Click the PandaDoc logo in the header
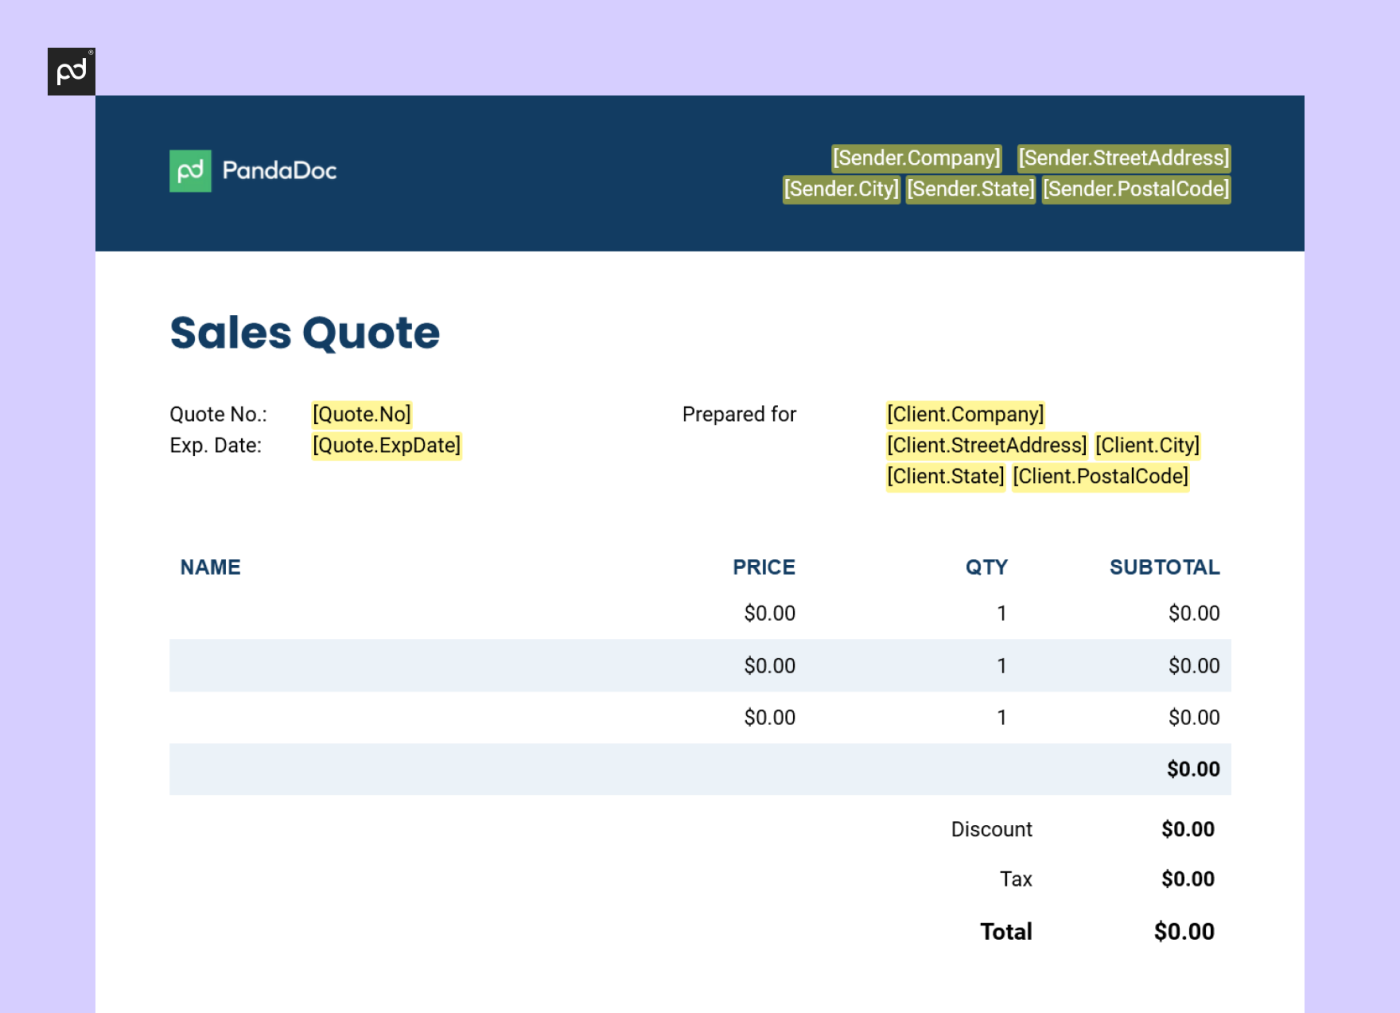This screenshot has height=1013, width=1400. (252, 170)
